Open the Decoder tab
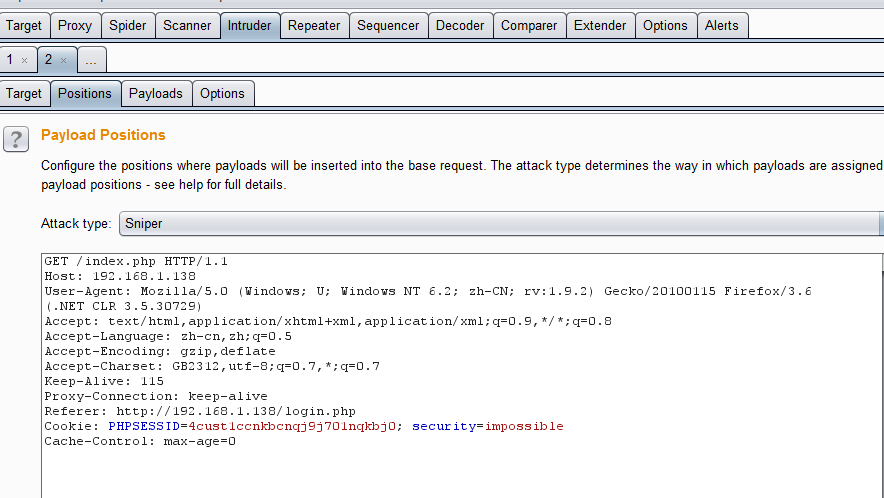 coord(460,26)
